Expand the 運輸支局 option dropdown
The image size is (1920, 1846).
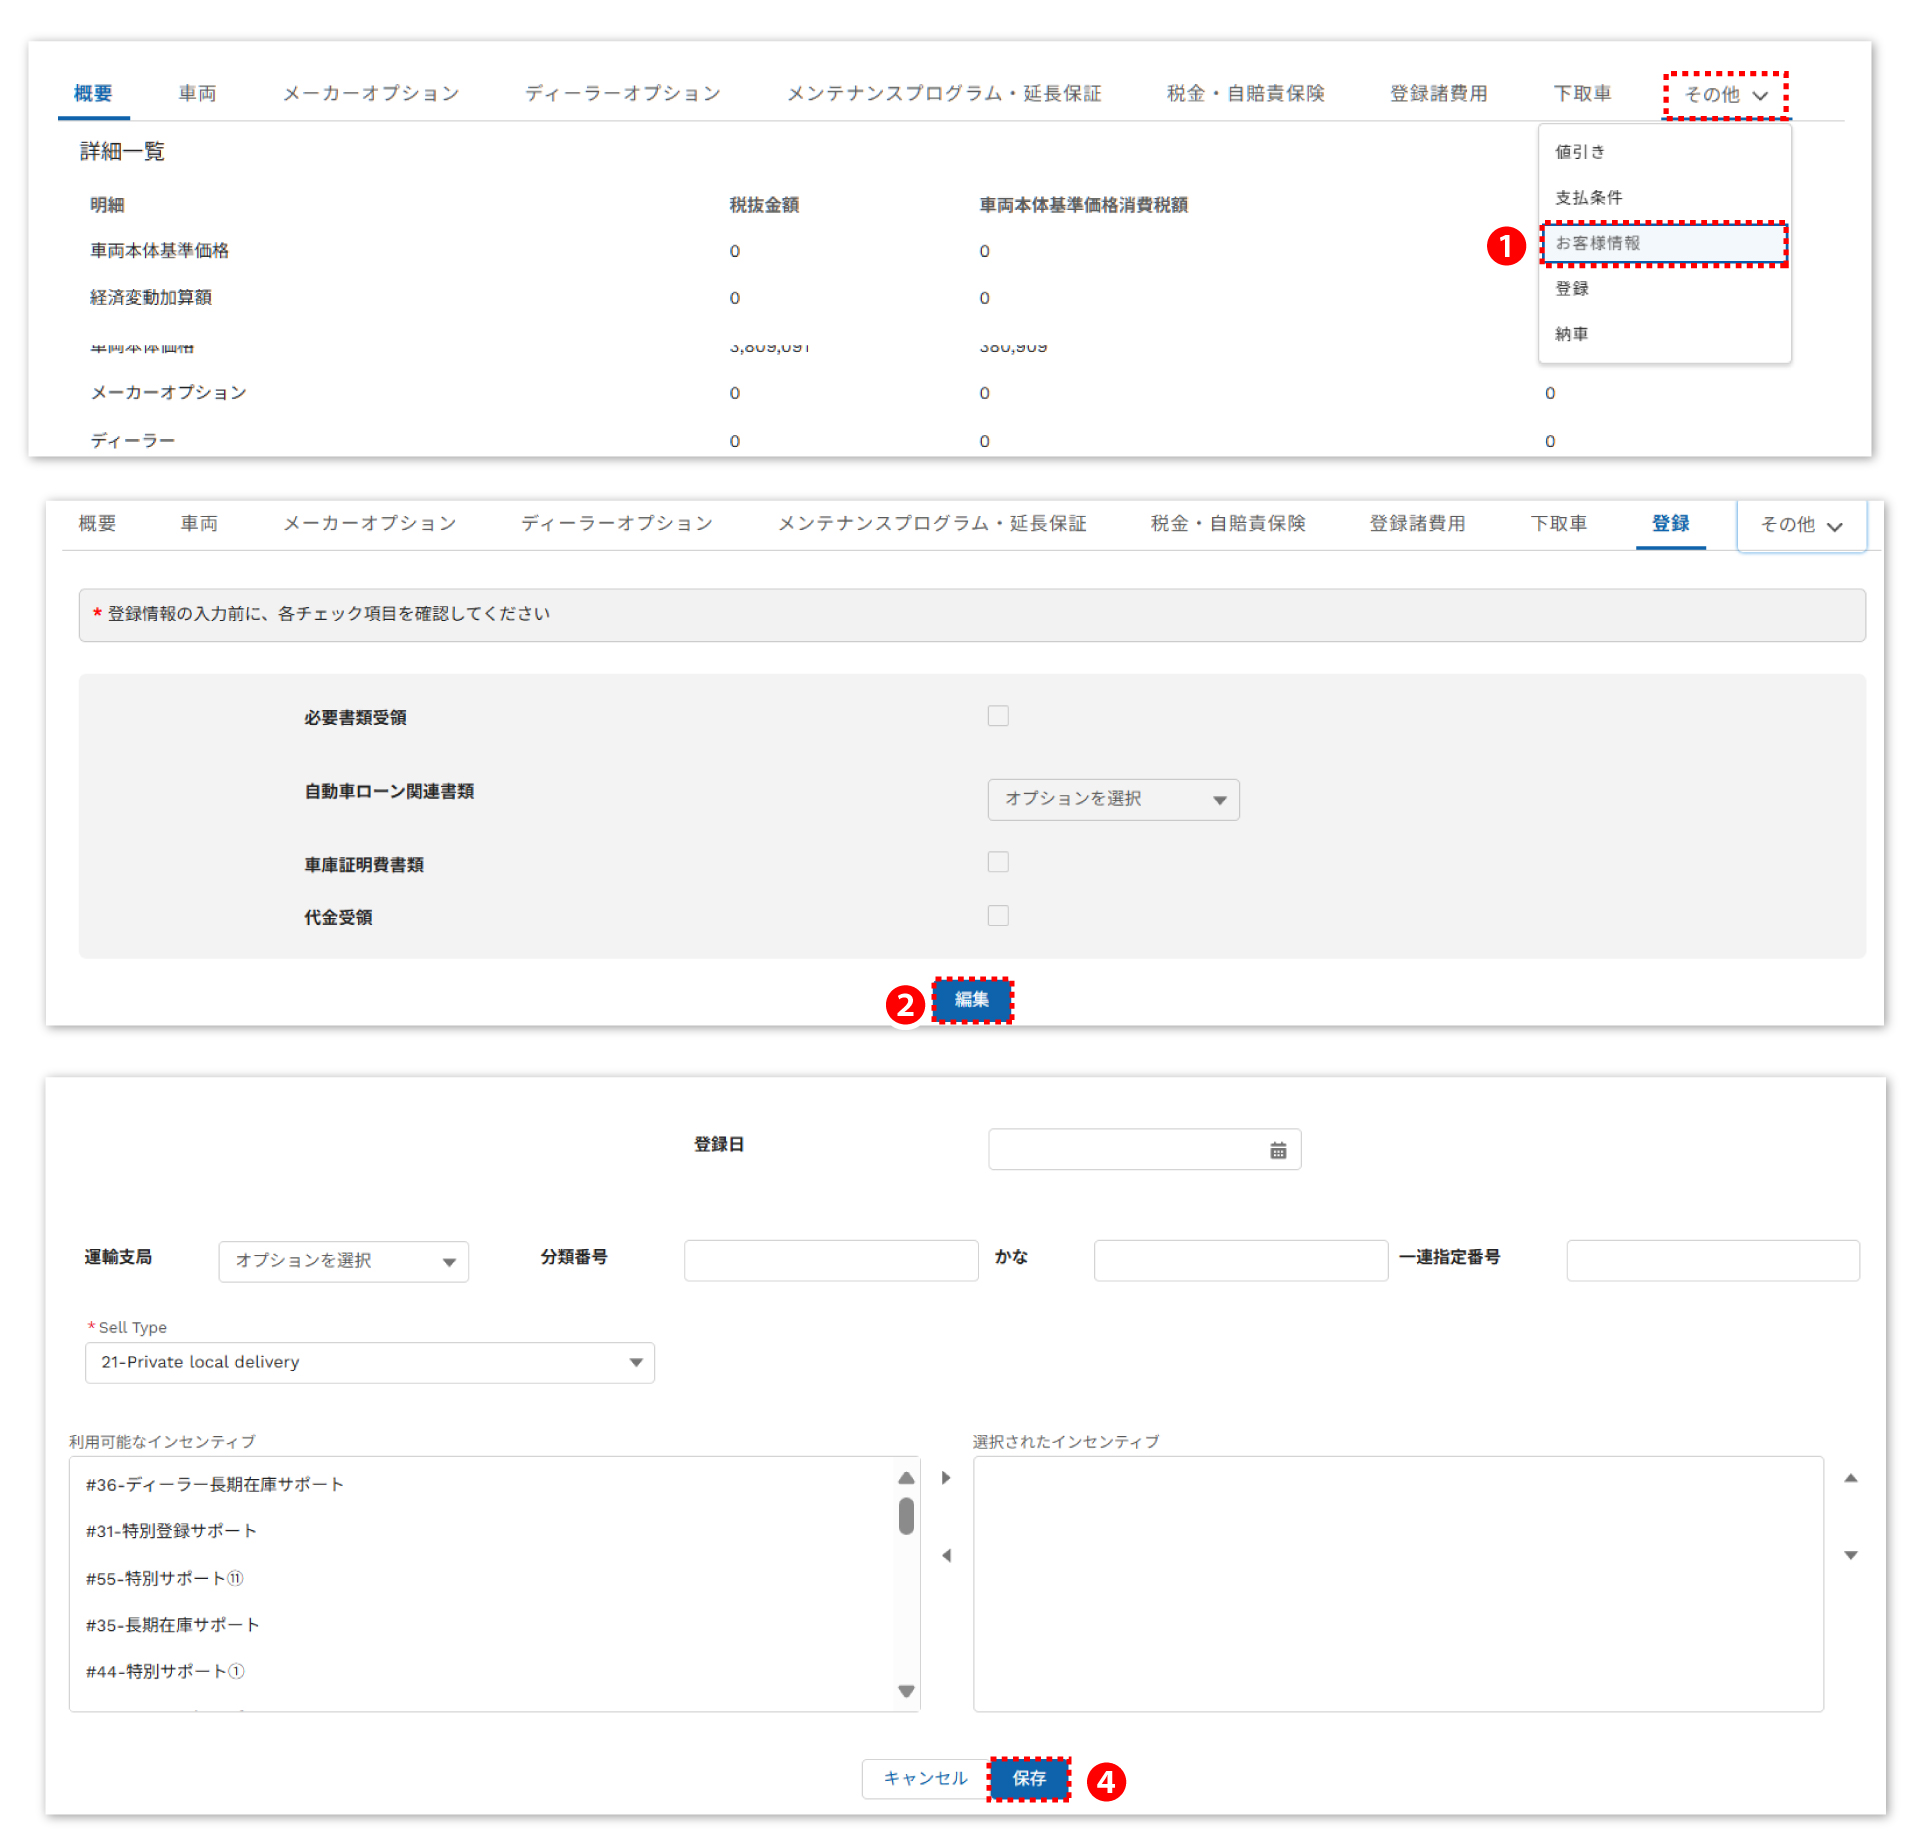343,1261
